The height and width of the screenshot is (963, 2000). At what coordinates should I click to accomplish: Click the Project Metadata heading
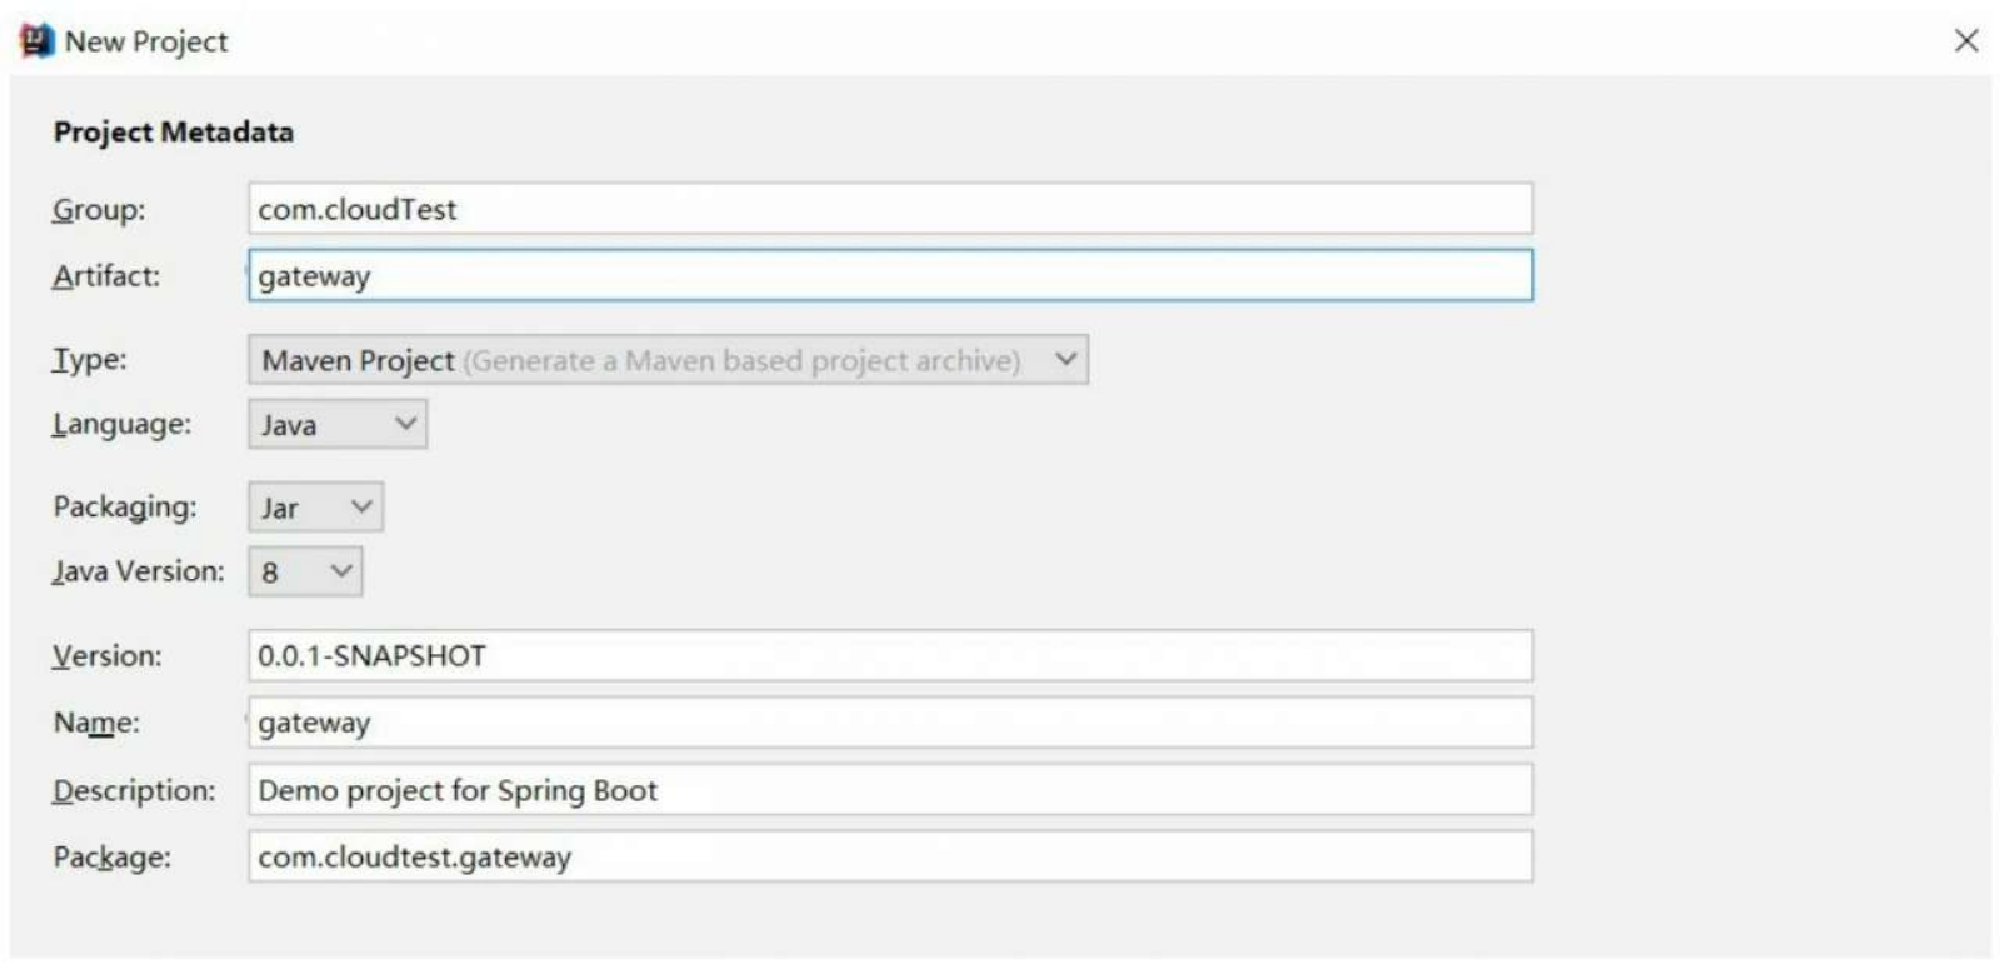[174, 132]
